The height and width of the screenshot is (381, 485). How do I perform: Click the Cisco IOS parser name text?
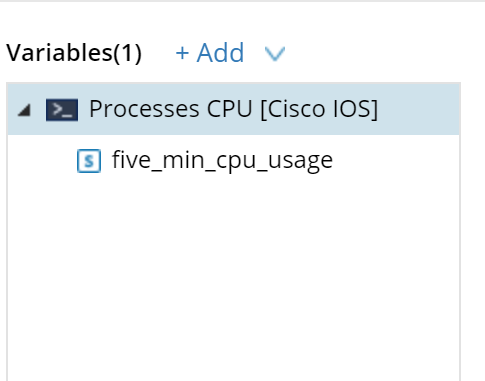[234, 109]
